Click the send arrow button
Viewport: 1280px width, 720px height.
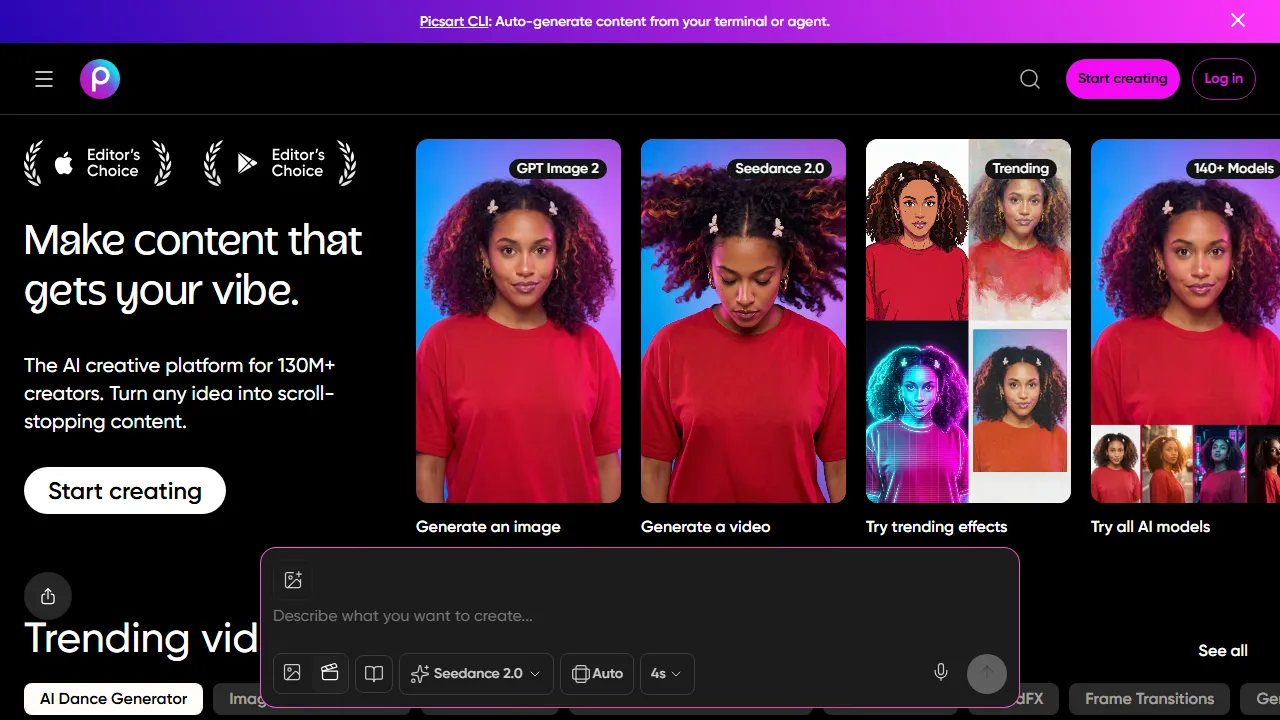(987, 673)
